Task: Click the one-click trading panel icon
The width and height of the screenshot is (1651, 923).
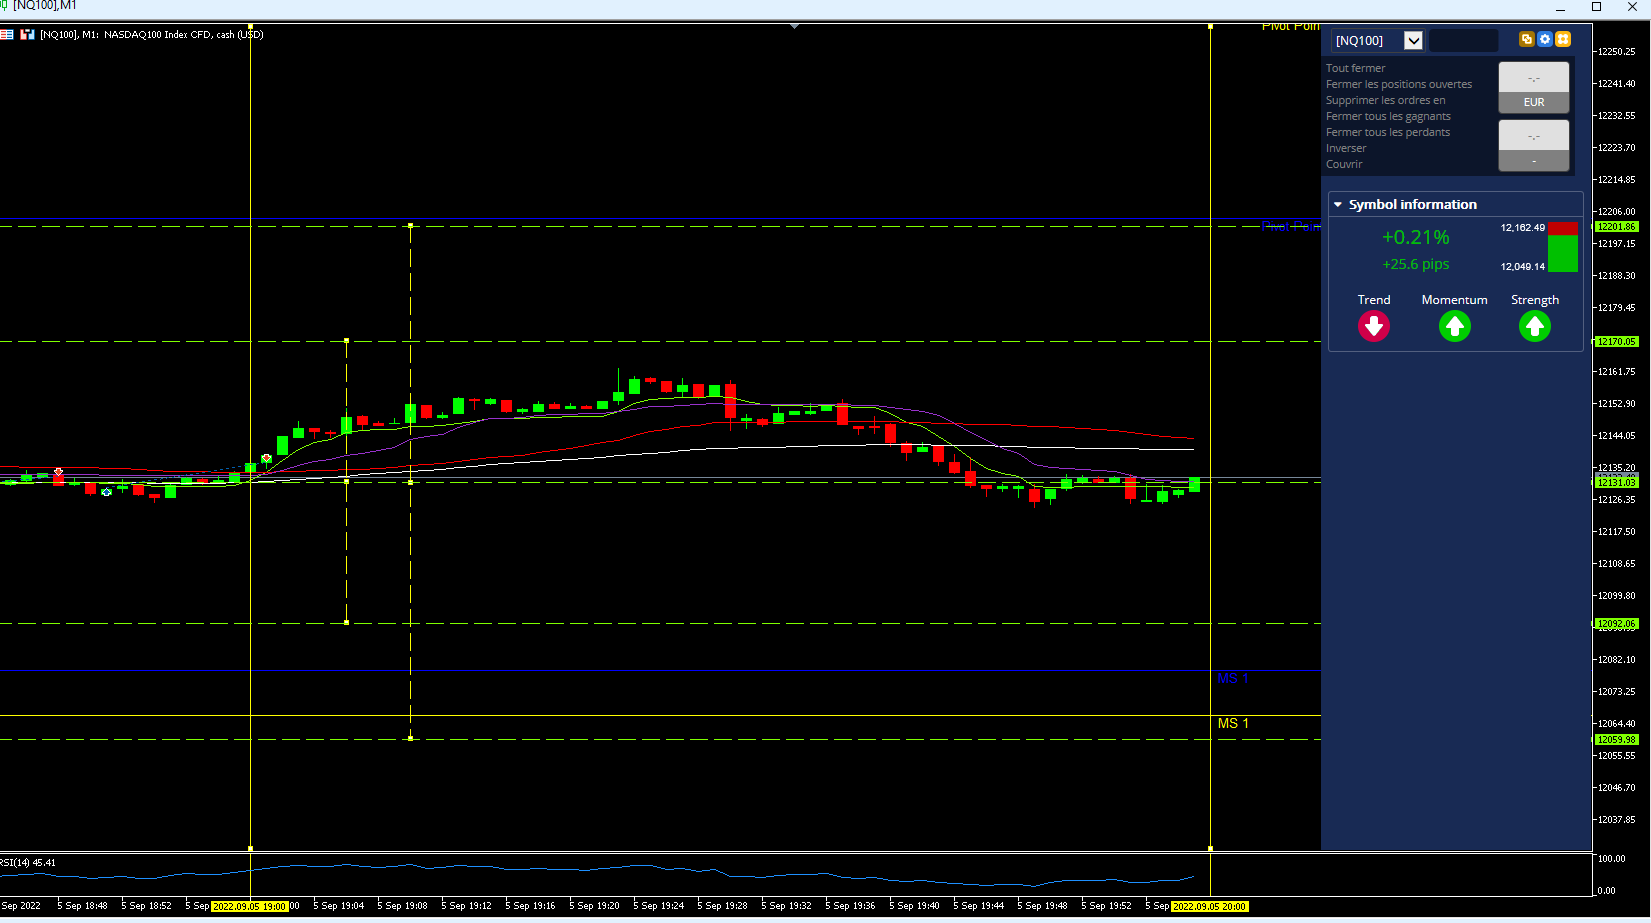Action: click(28, 34)
